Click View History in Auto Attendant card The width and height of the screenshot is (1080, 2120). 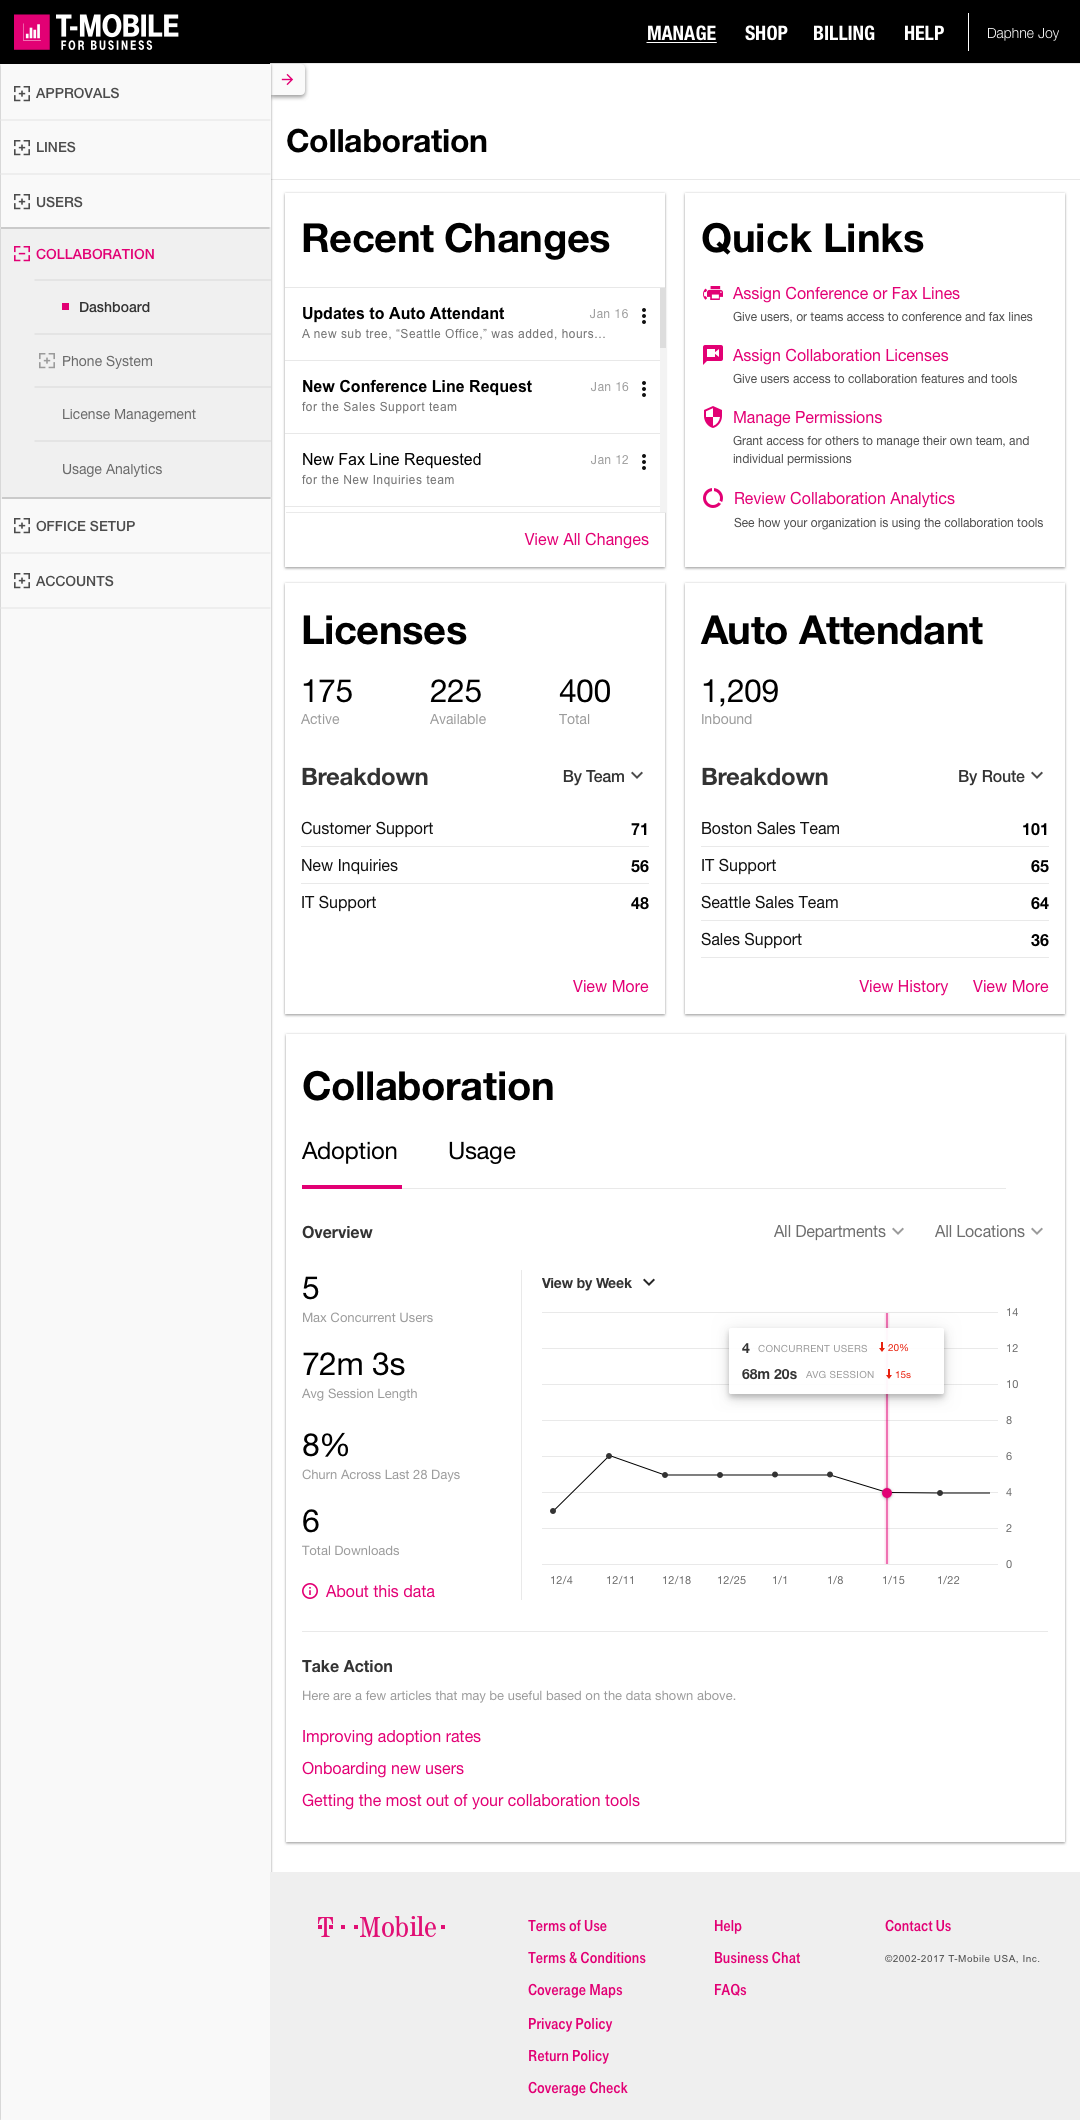tap(904, 986)
